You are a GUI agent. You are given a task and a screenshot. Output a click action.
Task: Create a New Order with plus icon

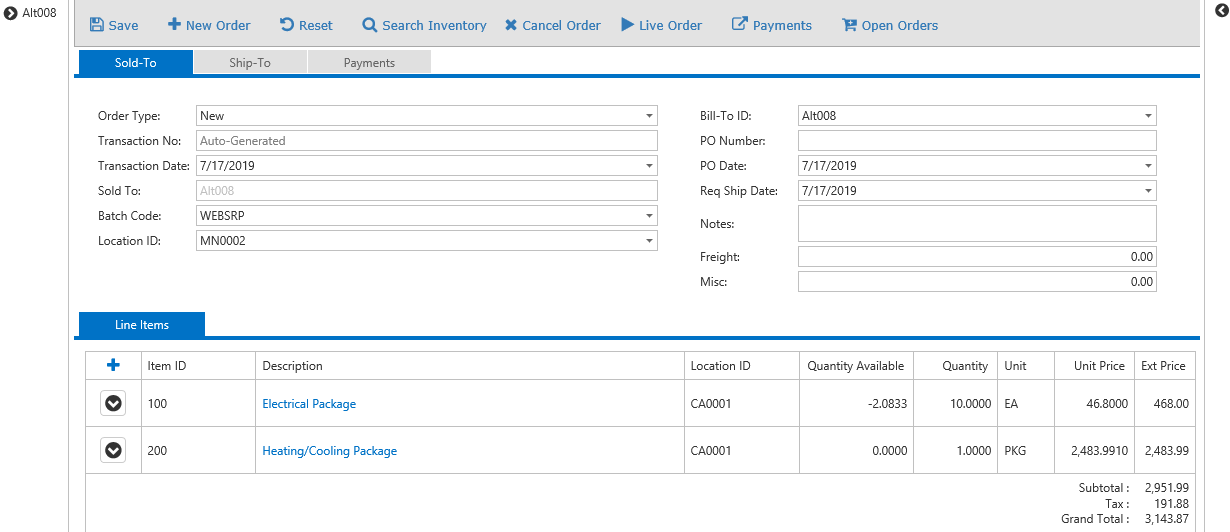click(174, 25)
